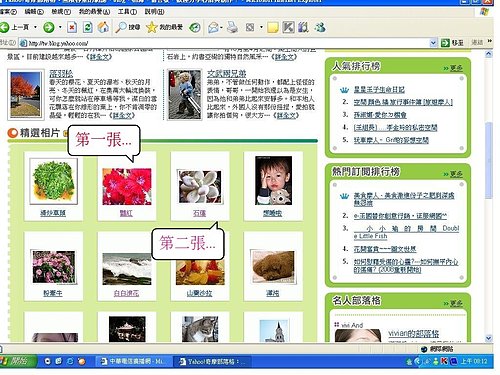Open top-ranked blog in 人氣排行榜
Image resolution: width=500 pixels, height=375 pixels.
(x=379, y=89)
